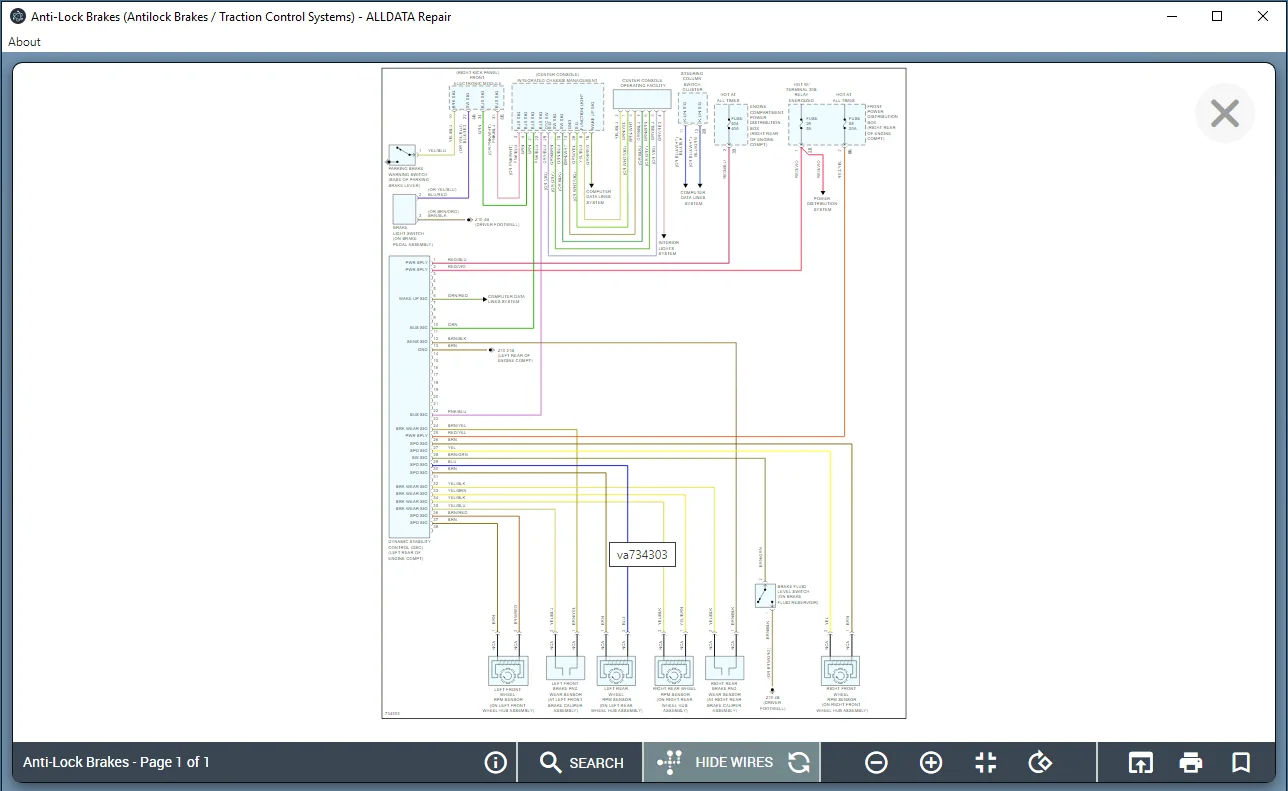Select the Brake Fluid Level Switch component
This screenshot has width=1288, height=791.
[x=764, y=596]
